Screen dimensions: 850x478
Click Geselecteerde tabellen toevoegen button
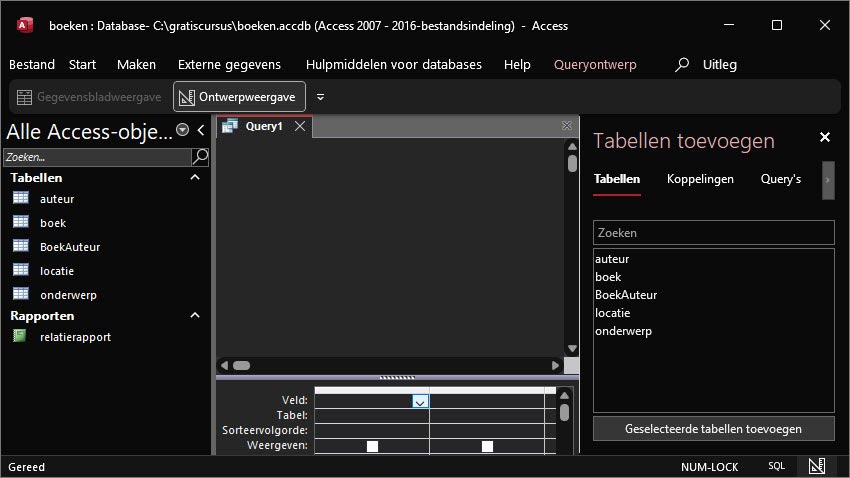click(713, 429)
